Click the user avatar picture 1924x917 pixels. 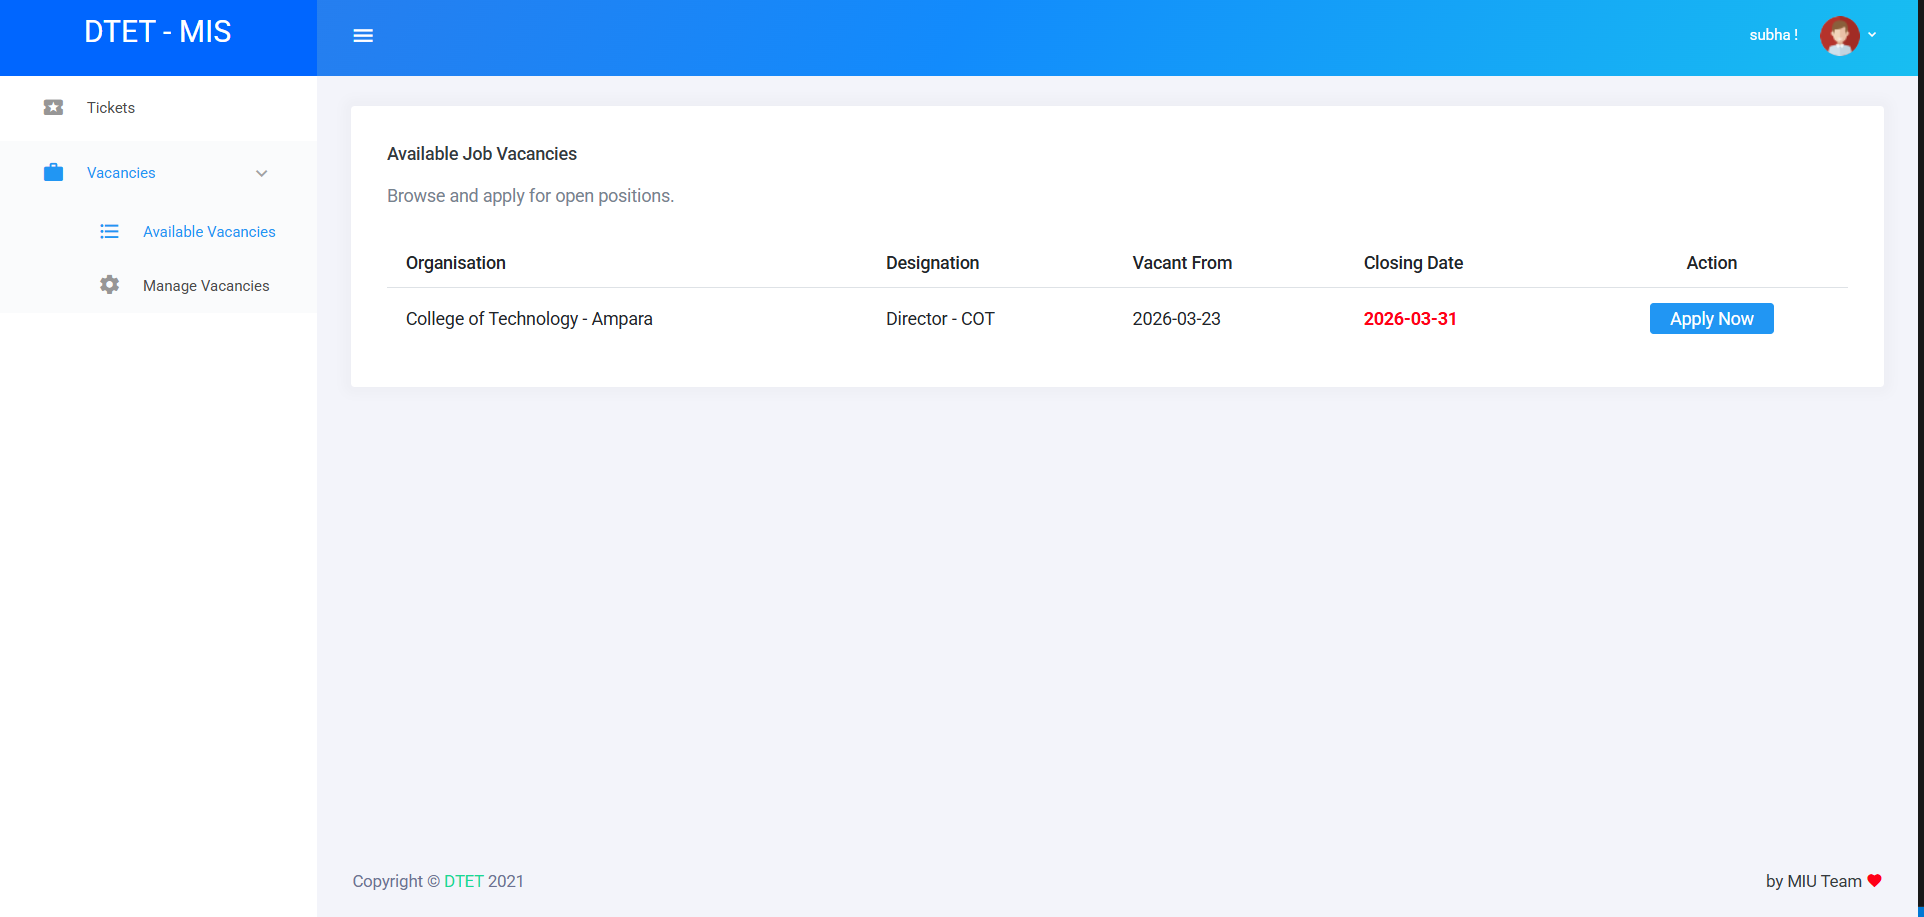(x=1838, y=36)
